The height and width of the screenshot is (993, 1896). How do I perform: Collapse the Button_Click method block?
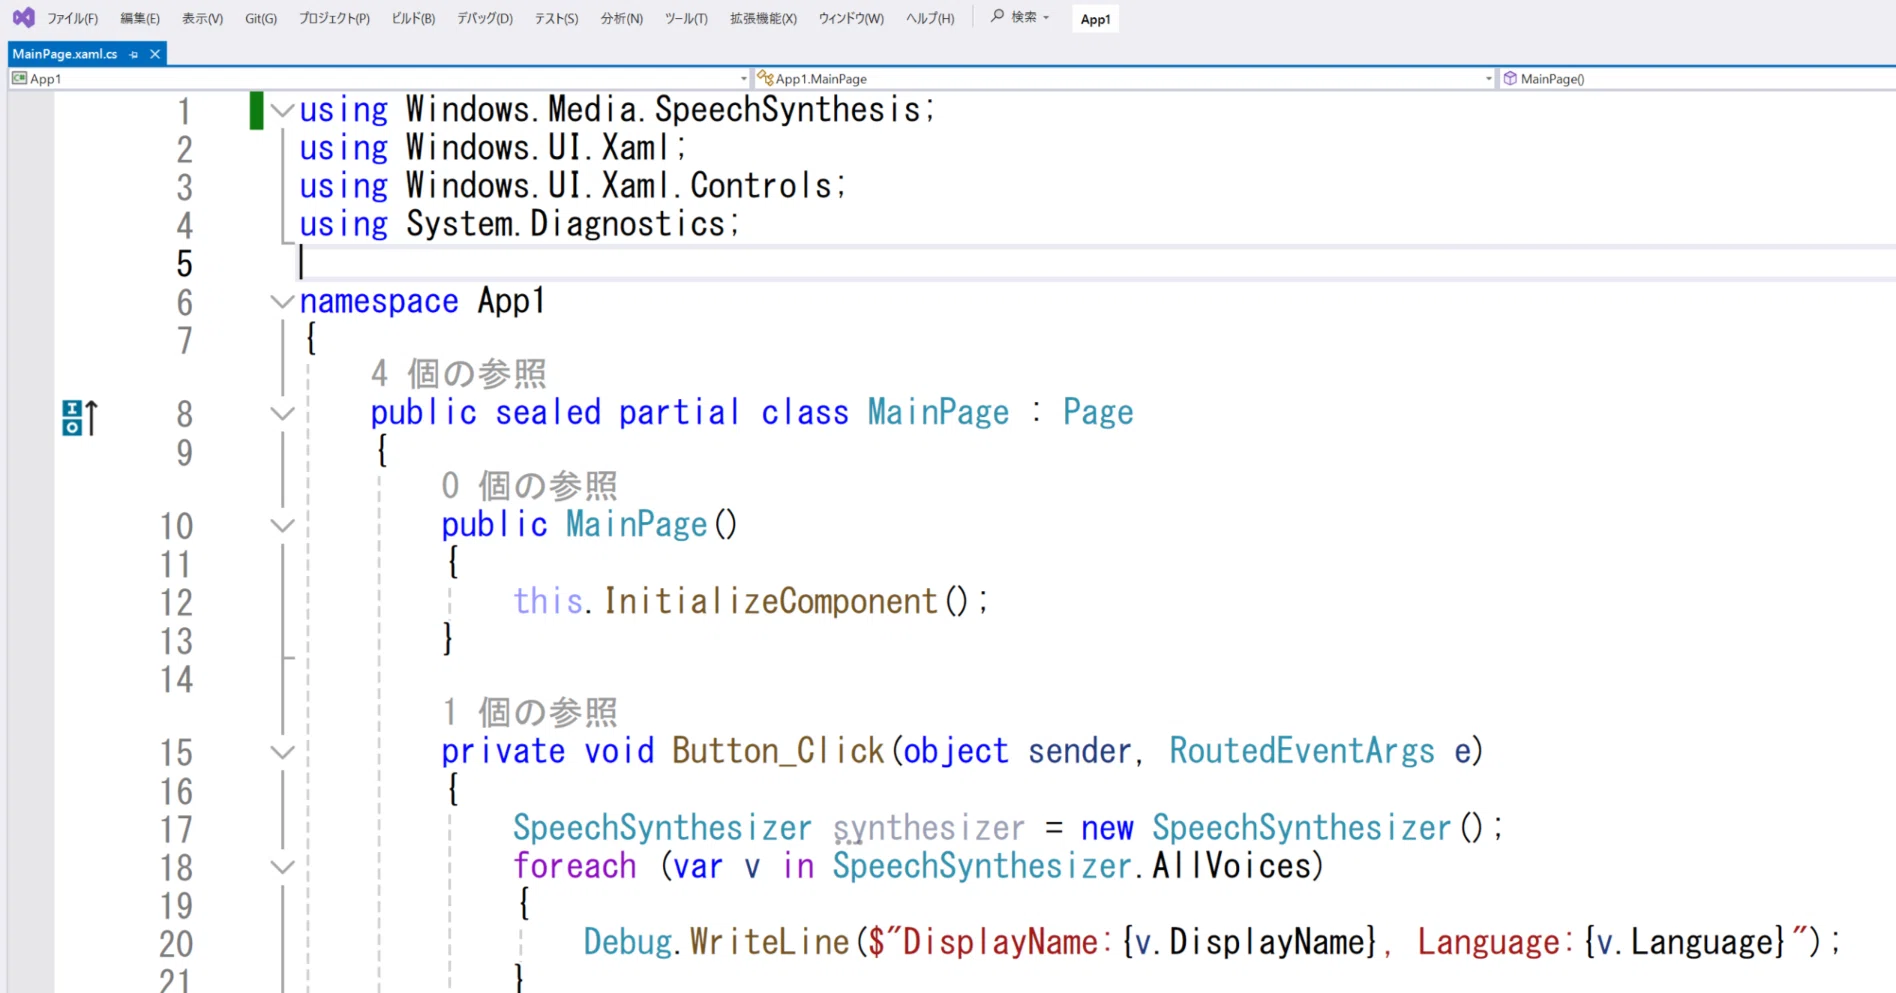pos(283,752)
